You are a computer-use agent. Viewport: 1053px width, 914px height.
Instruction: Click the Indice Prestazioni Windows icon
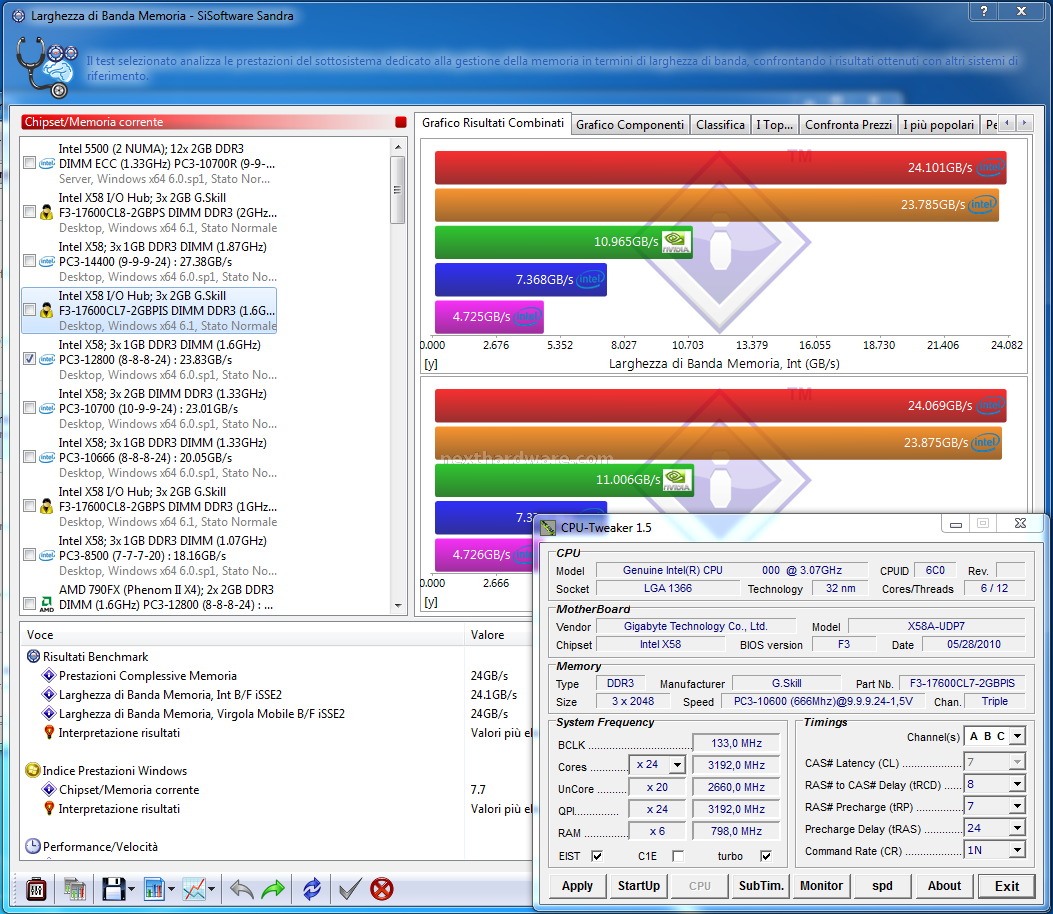33,770
